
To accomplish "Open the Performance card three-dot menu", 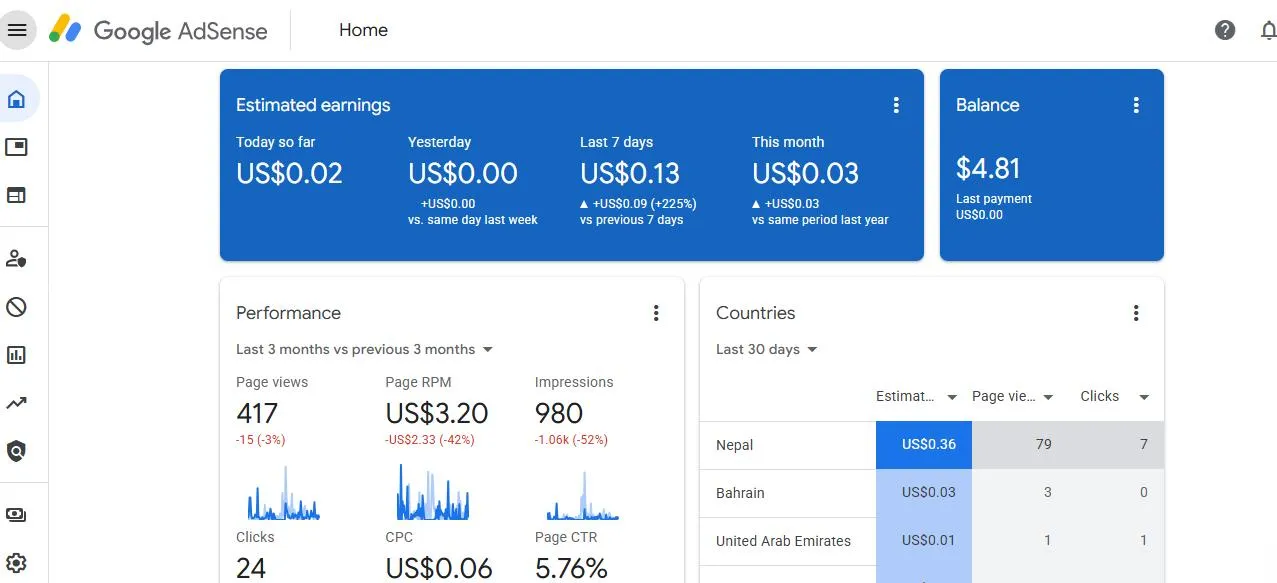I will coord(656,313).
